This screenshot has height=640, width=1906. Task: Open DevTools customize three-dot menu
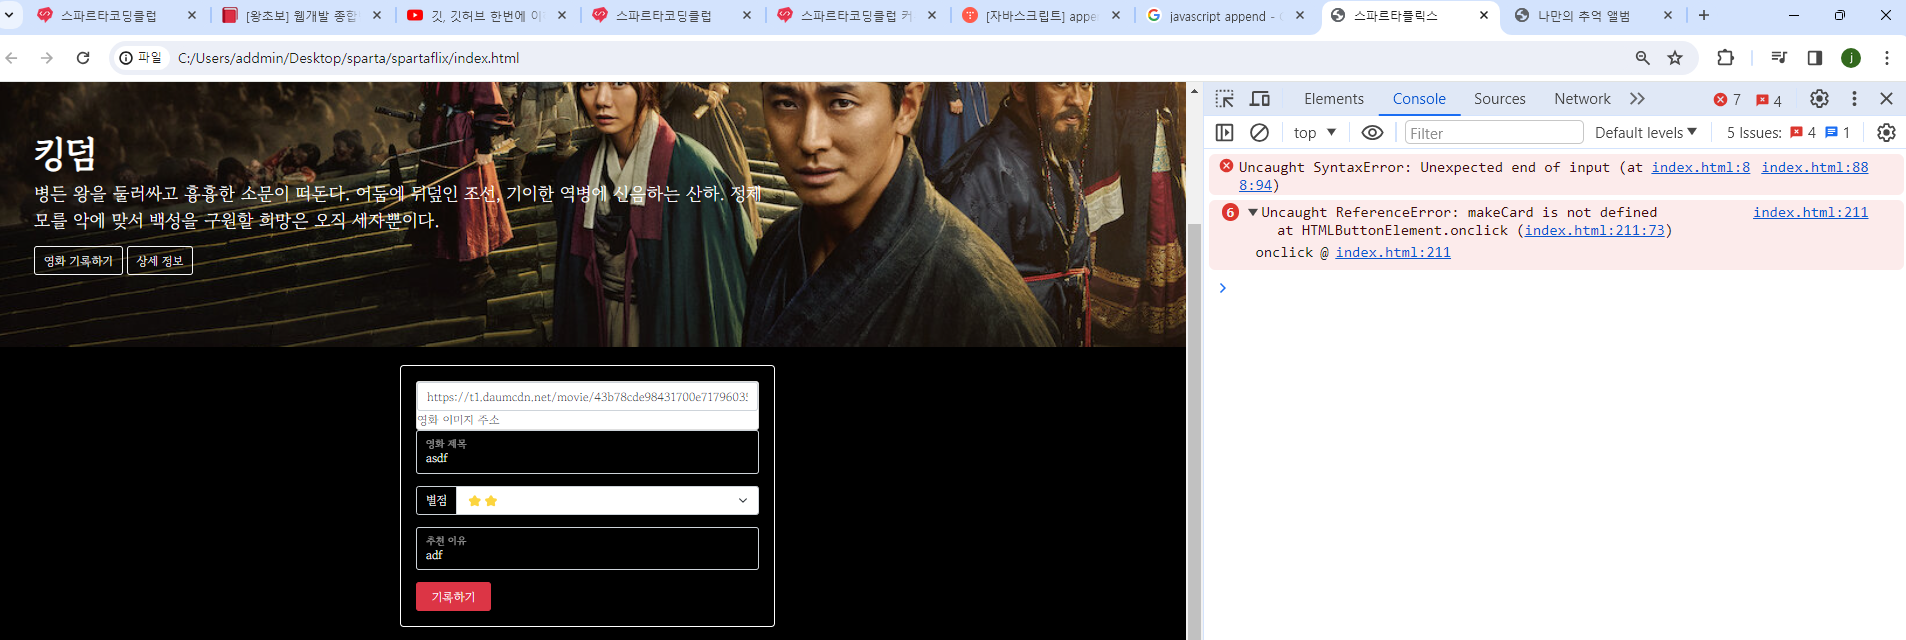pos(1854,99)
